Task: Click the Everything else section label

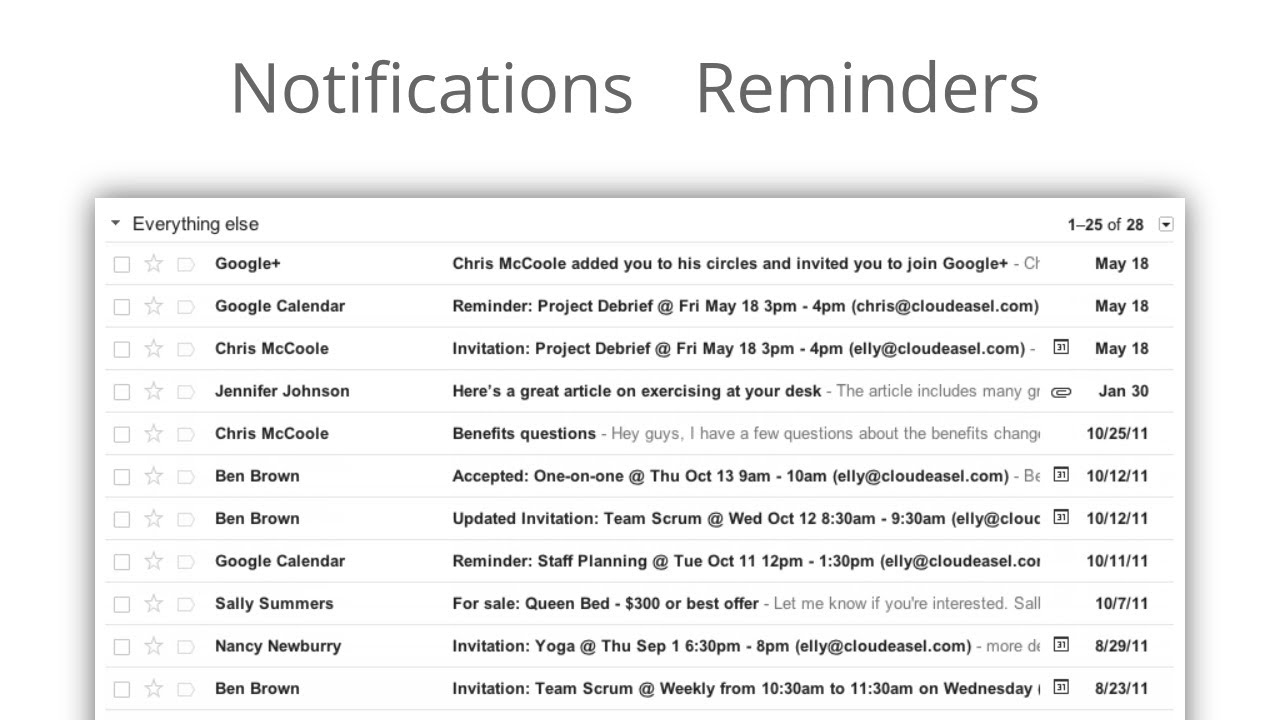Action: (195, 224)
